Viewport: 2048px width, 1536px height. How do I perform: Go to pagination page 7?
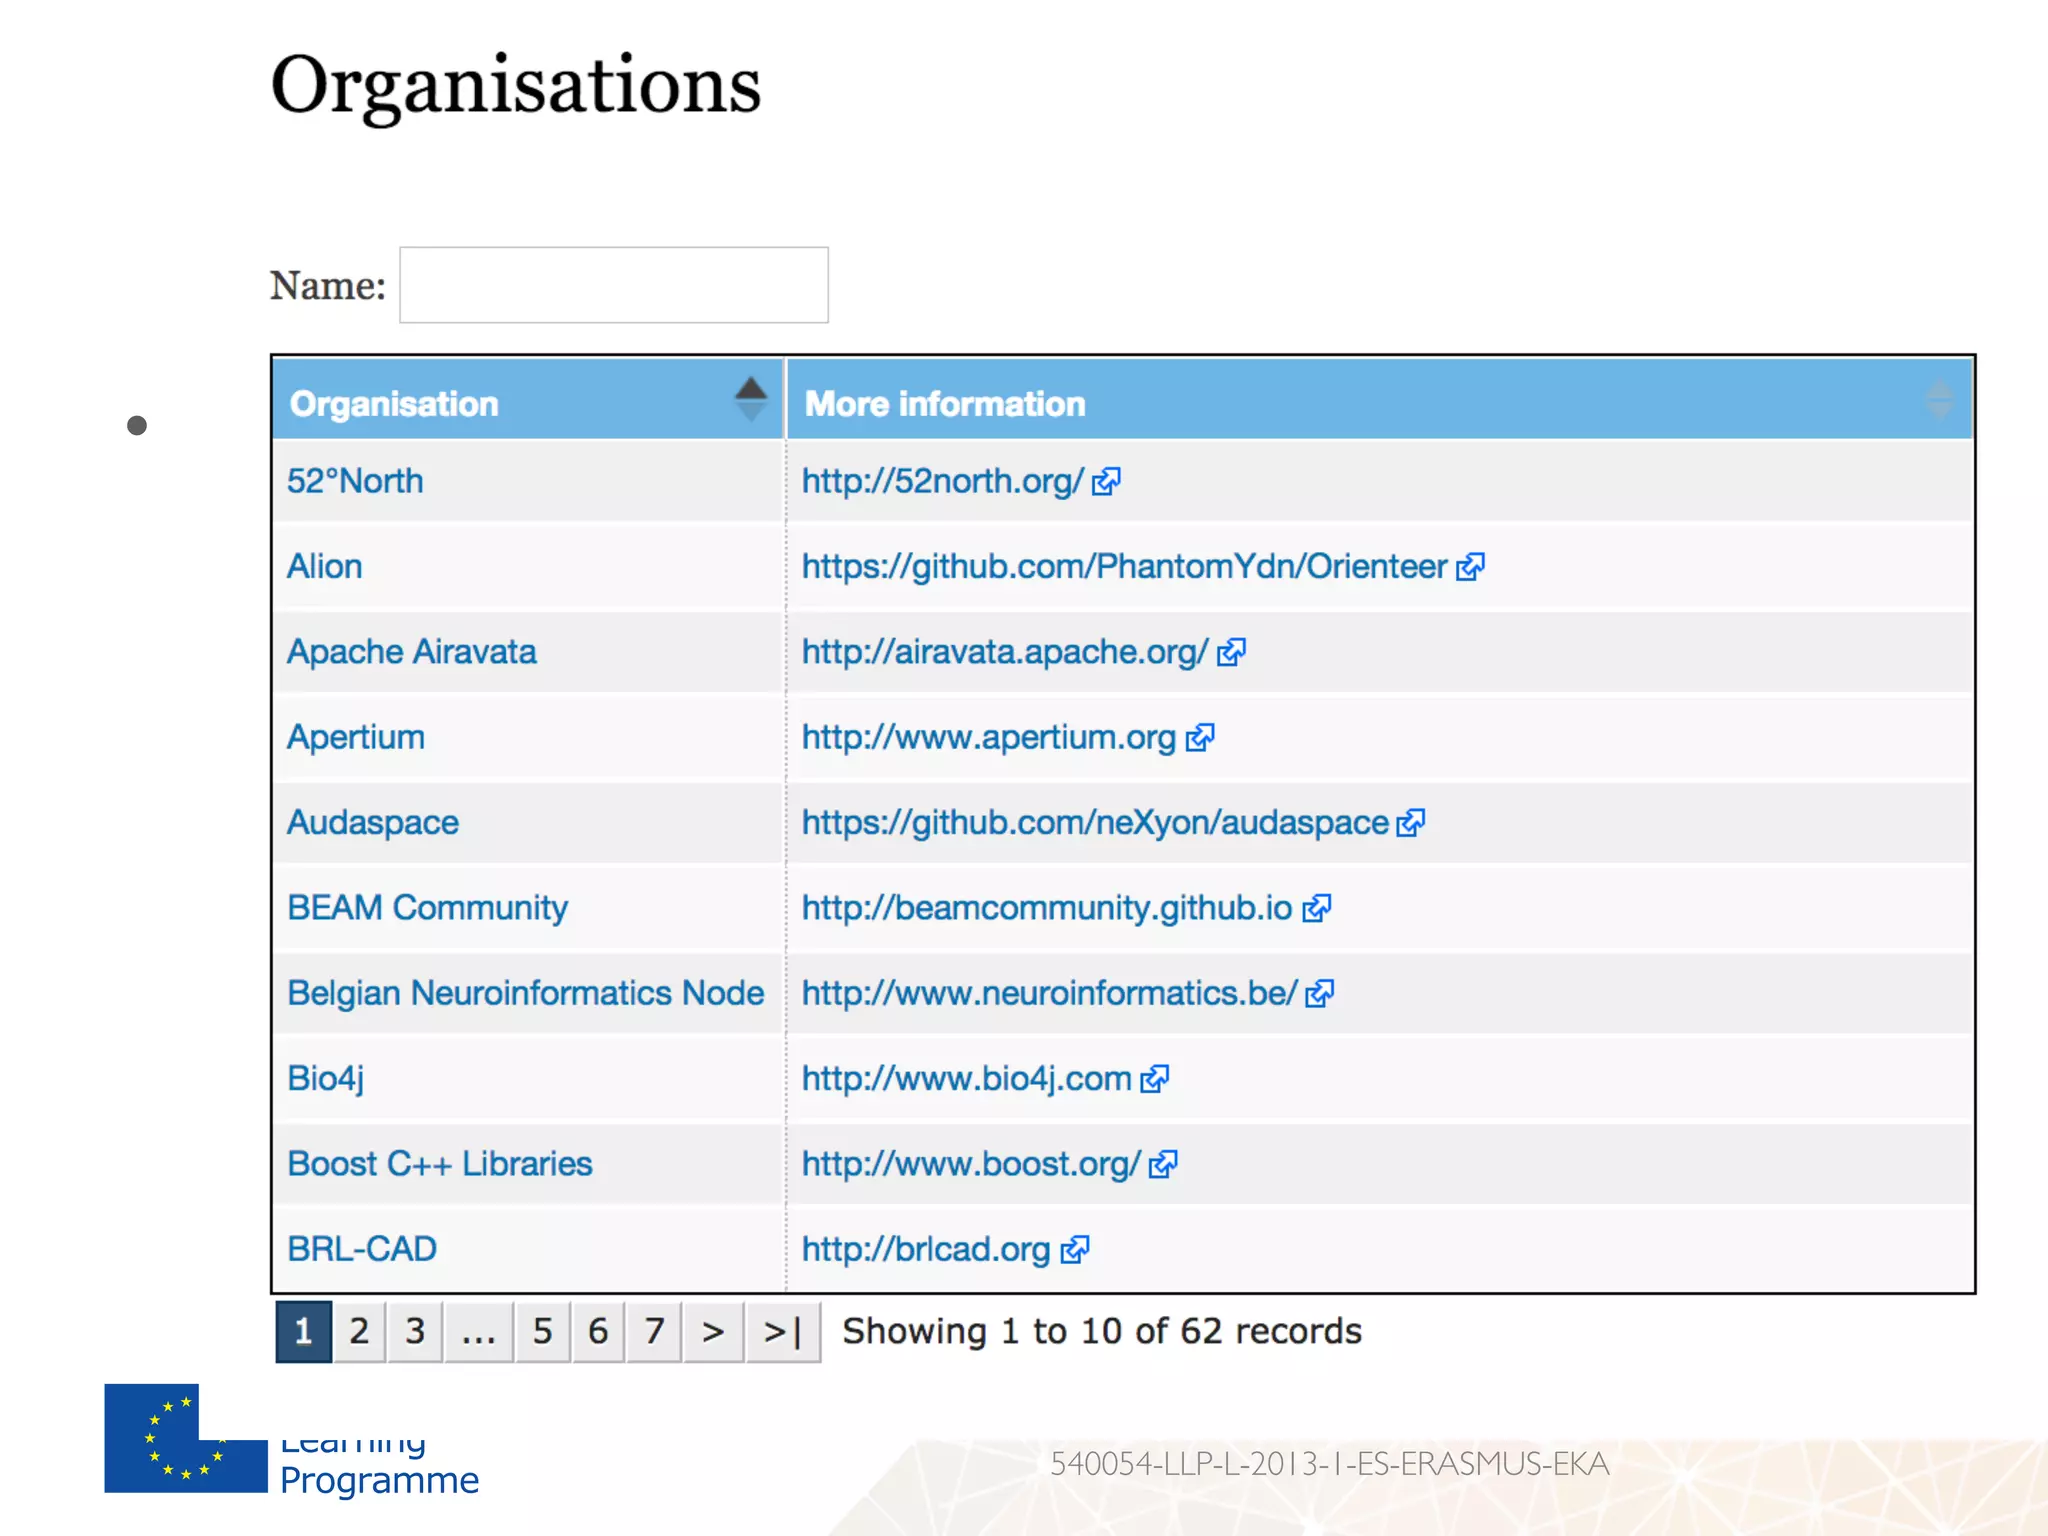(654, 1331)
